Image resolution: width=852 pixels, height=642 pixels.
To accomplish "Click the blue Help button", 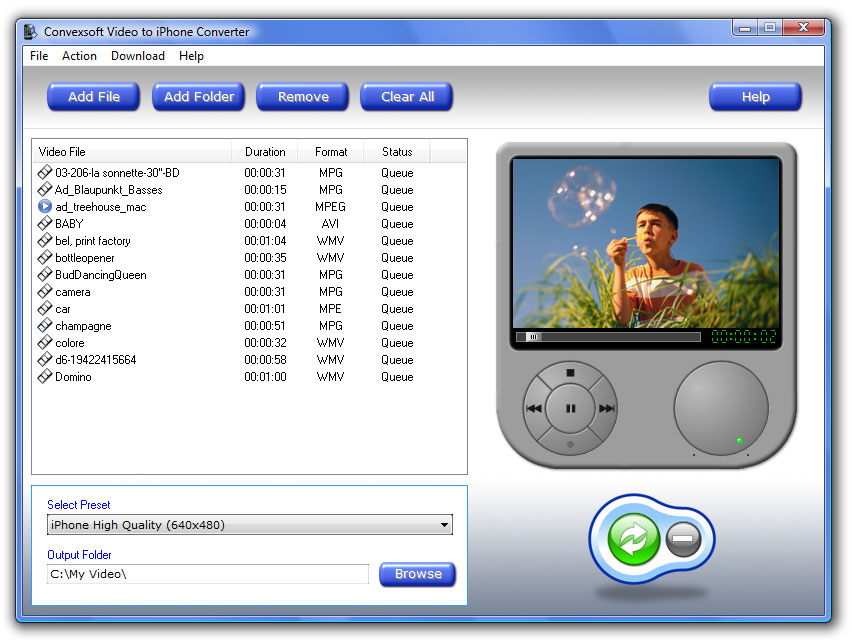I will point(756,97).
